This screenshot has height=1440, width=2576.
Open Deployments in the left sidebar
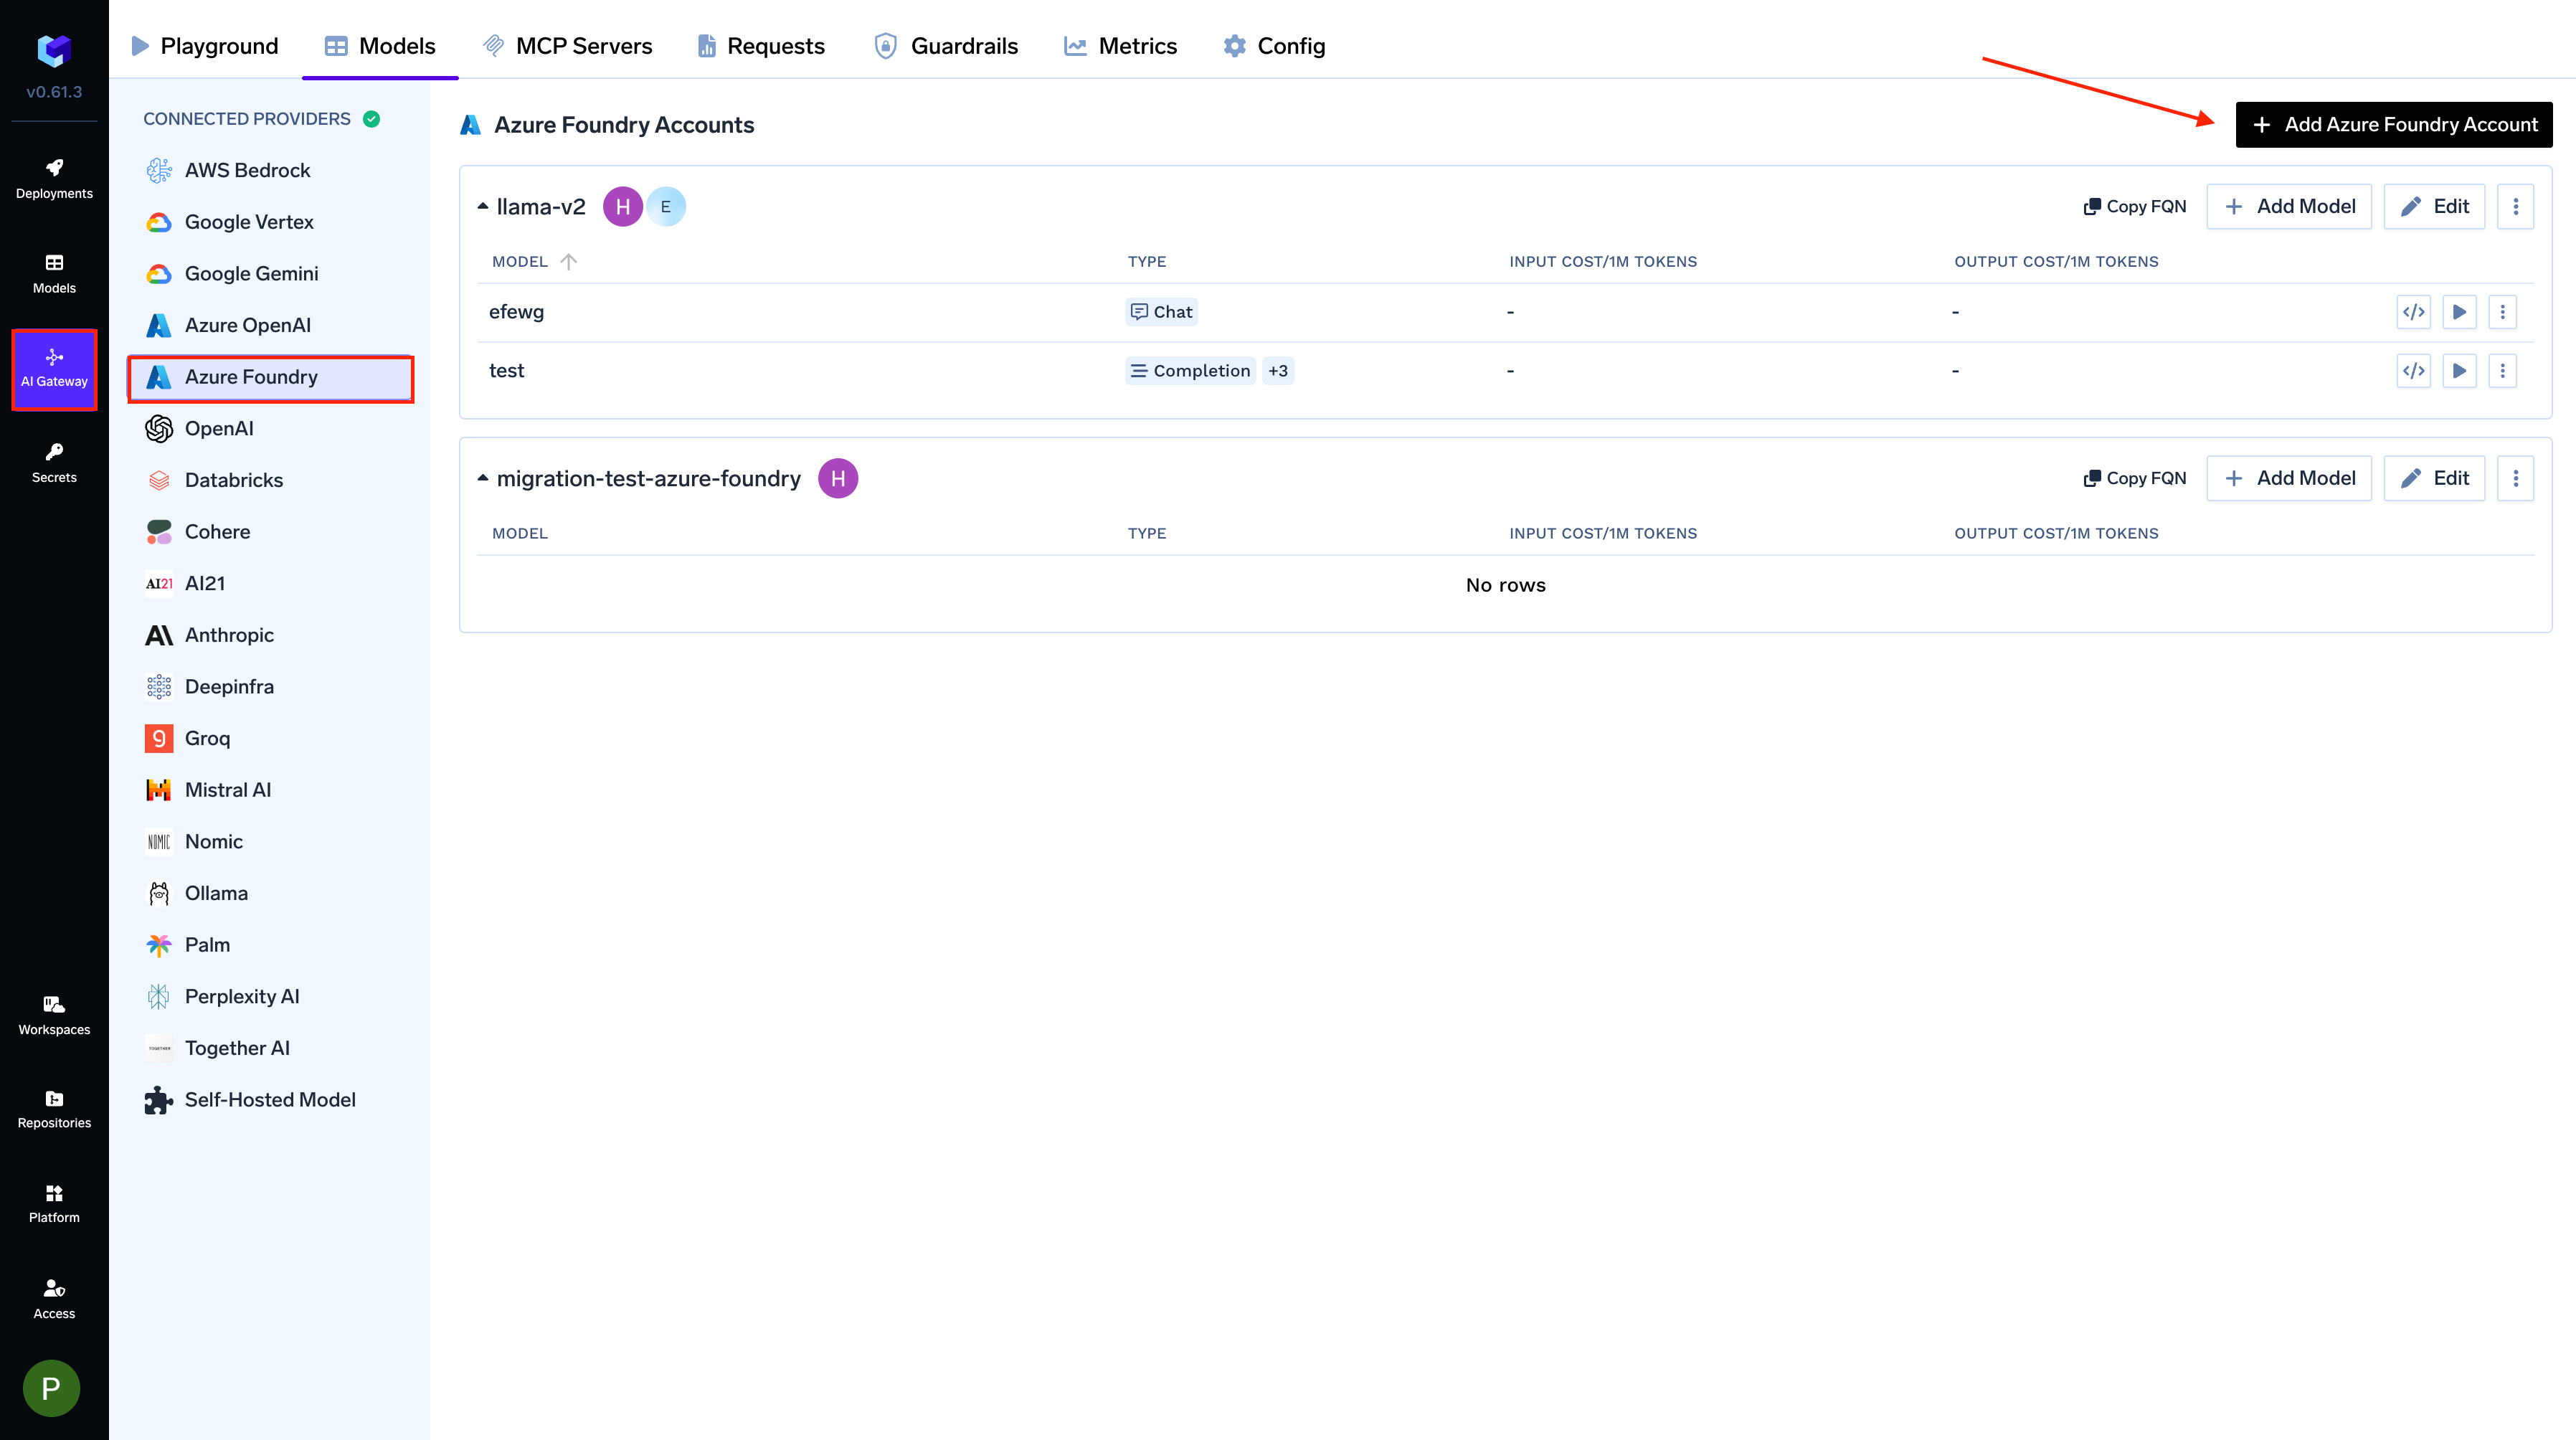tap(54, 179)
